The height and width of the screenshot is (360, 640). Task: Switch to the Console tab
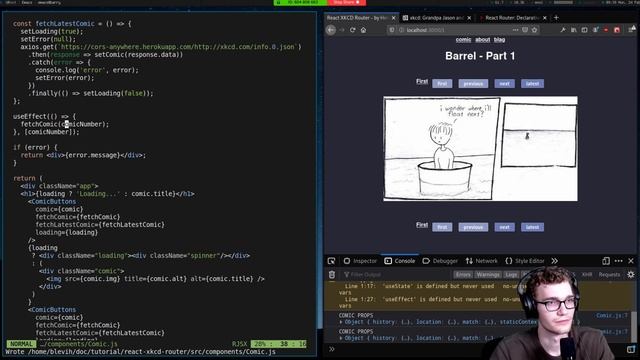coord(400,261)
